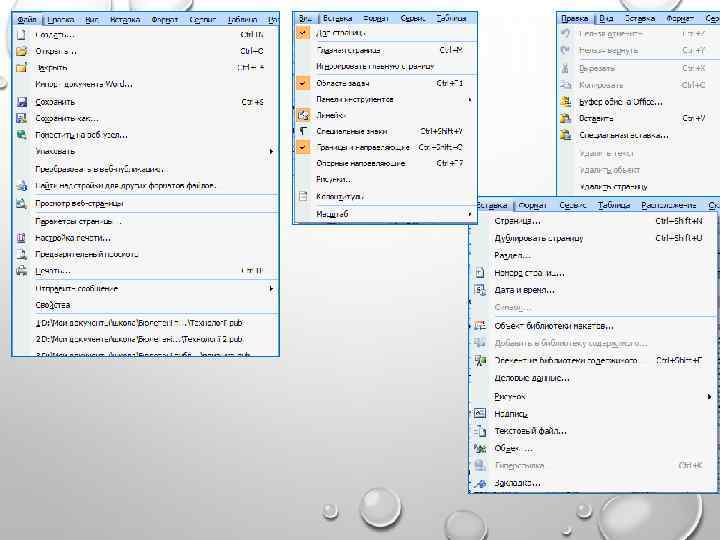Click the Настройка печати icon
Screen dimensions: 720x540
22,238
